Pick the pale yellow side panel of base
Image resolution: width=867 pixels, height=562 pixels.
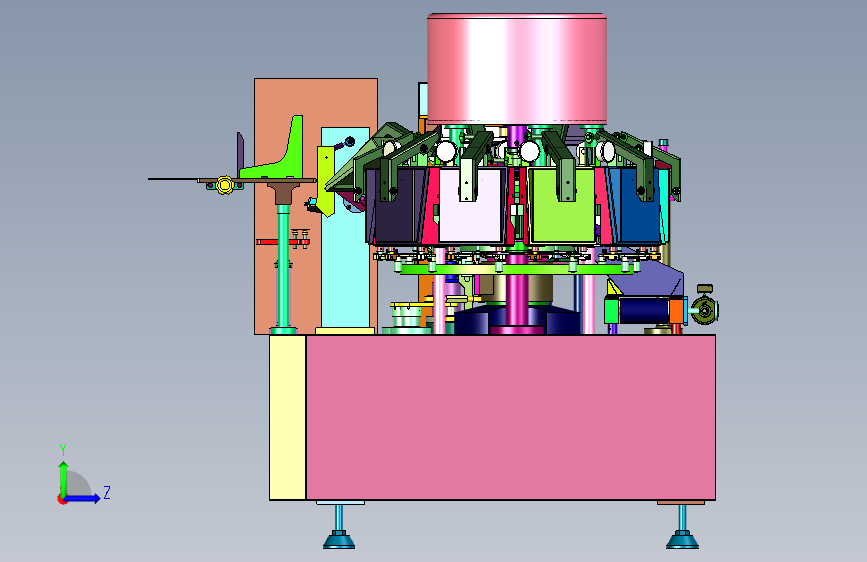(x=288, y=418)
